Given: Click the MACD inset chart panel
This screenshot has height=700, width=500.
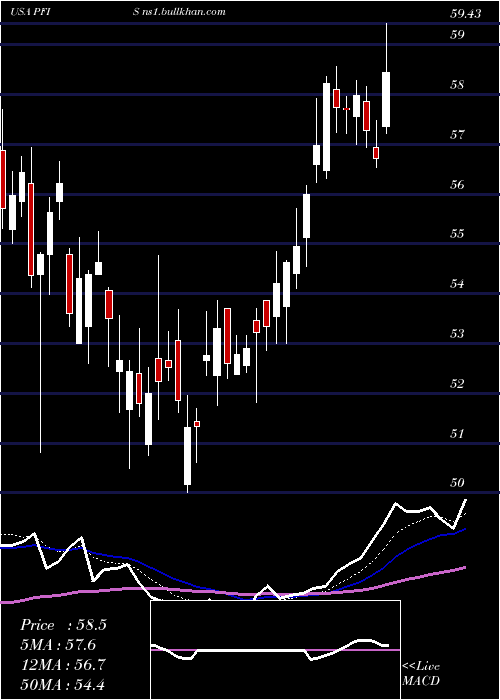Looking at the screenshot, I should [275, 650].
